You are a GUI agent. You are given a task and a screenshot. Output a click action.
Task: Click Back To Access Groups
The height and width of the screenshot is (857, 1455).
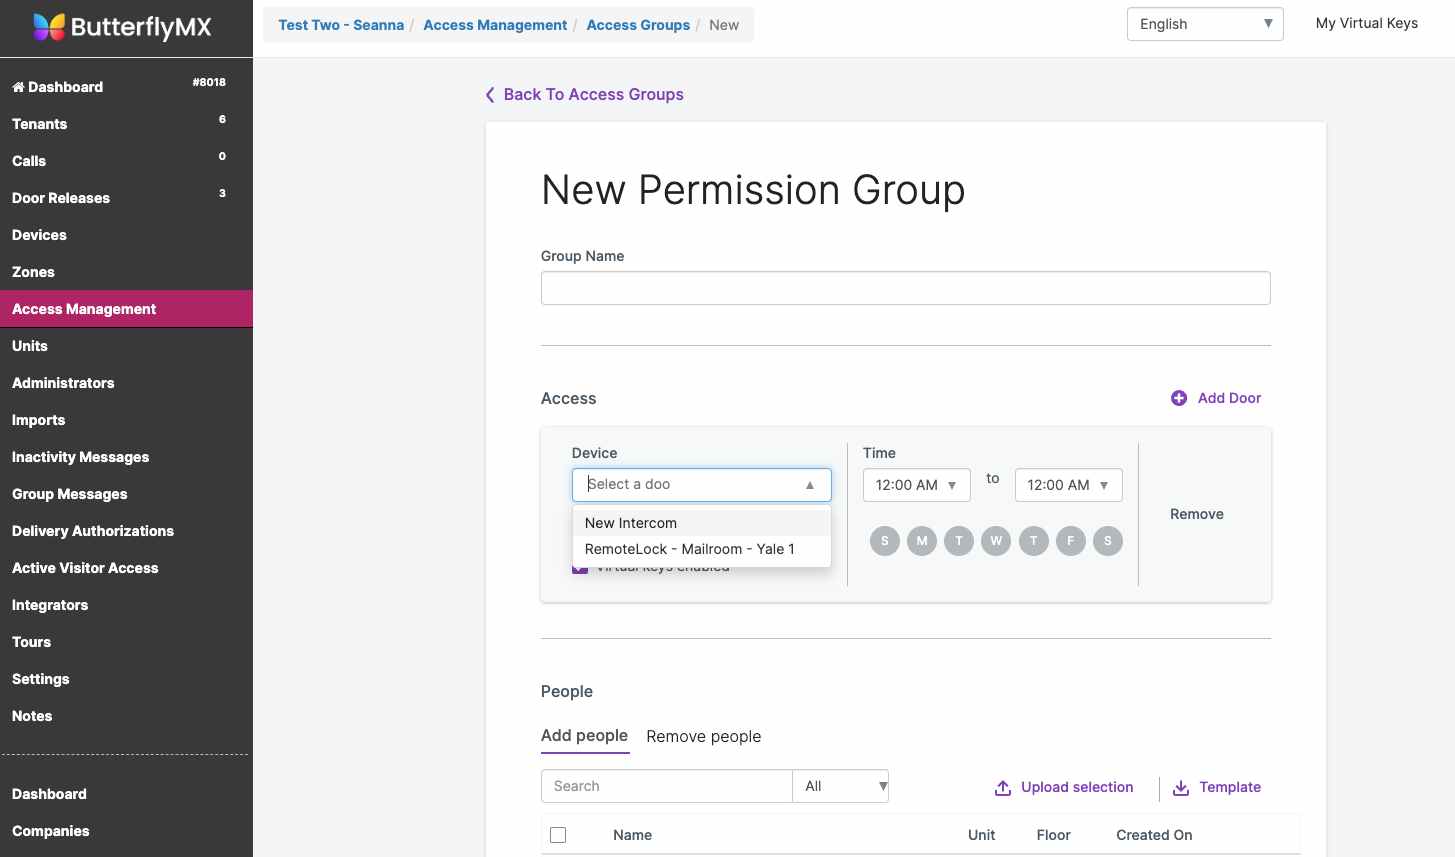pos(593,94)
